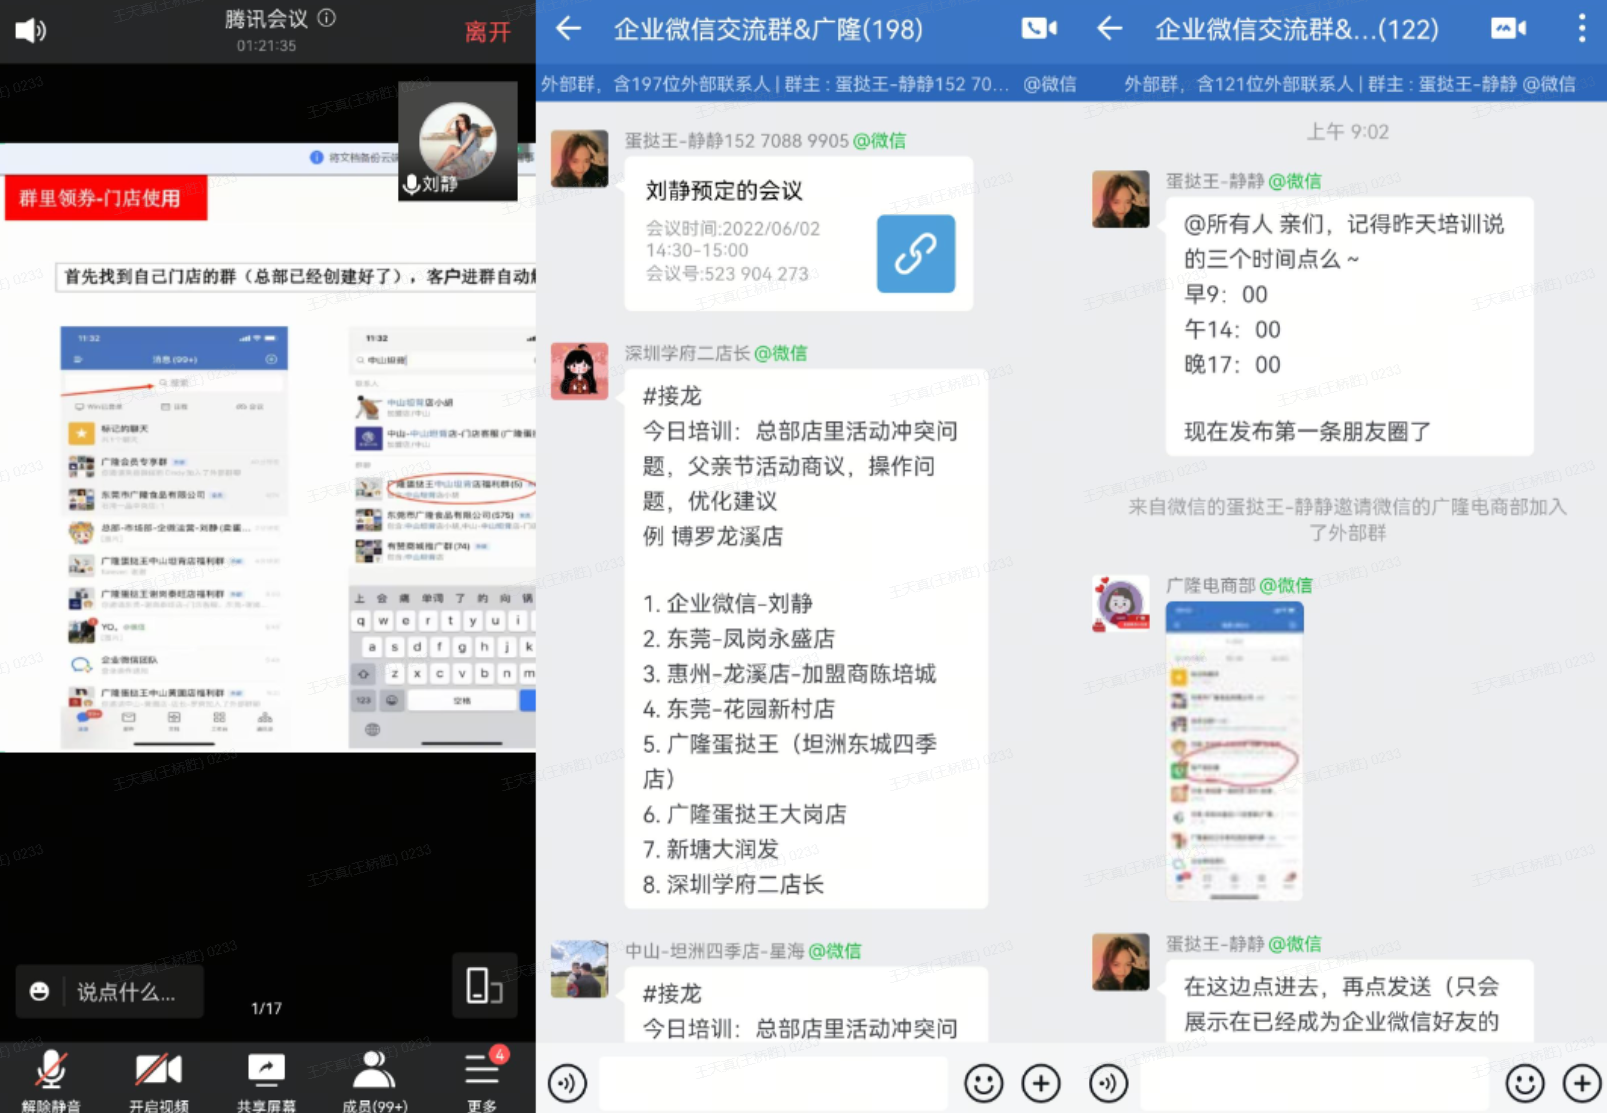Open 刘静's video thumbnail

tap(458, 141)
